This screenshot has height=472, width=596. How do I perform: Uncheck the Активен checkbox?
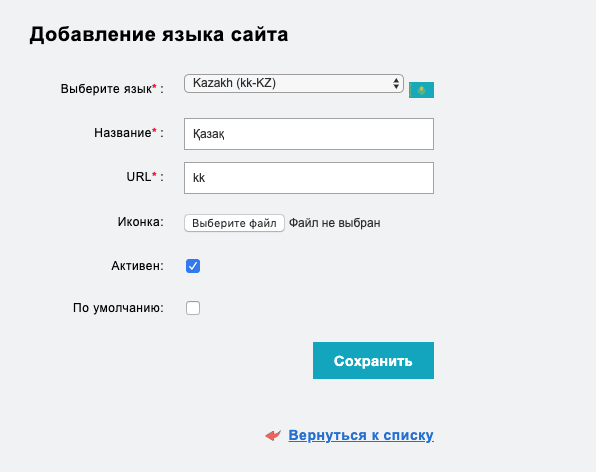click(x=193, y=266)
